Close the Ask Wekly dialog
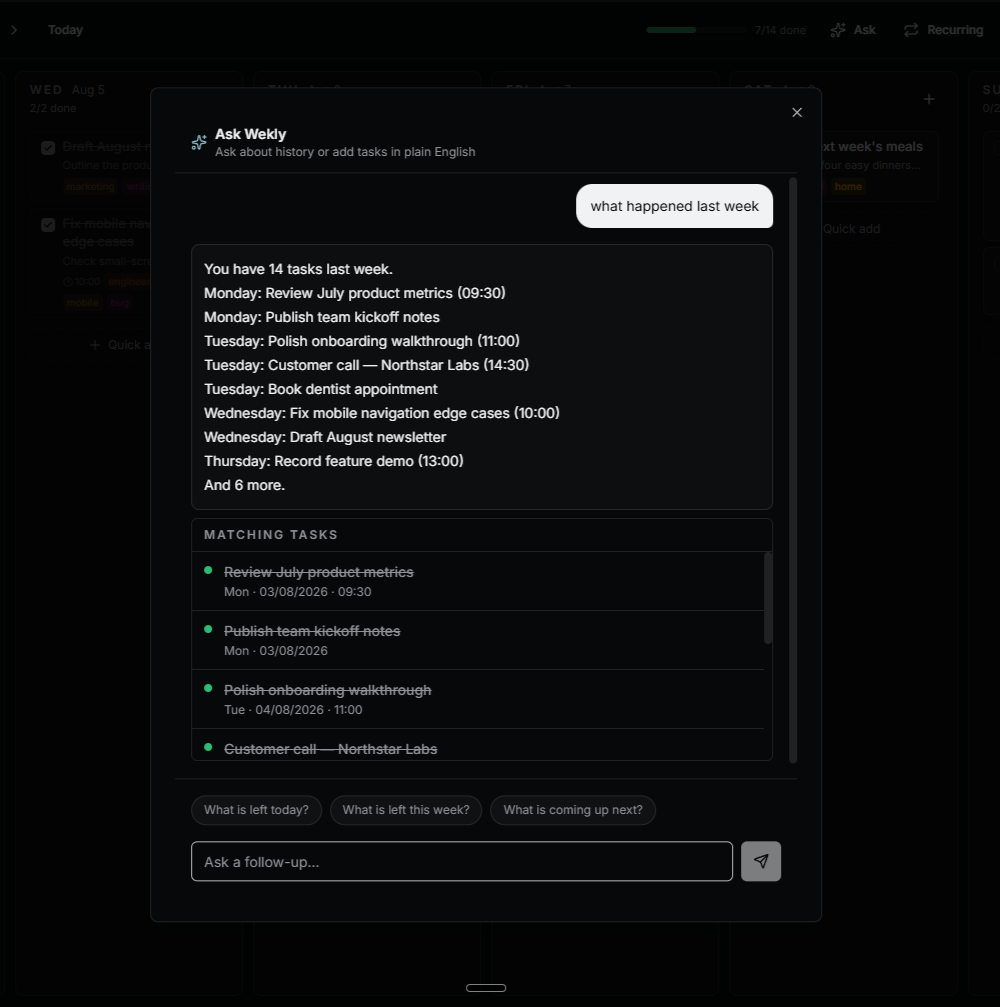1000x1007 pixels. 797,112
